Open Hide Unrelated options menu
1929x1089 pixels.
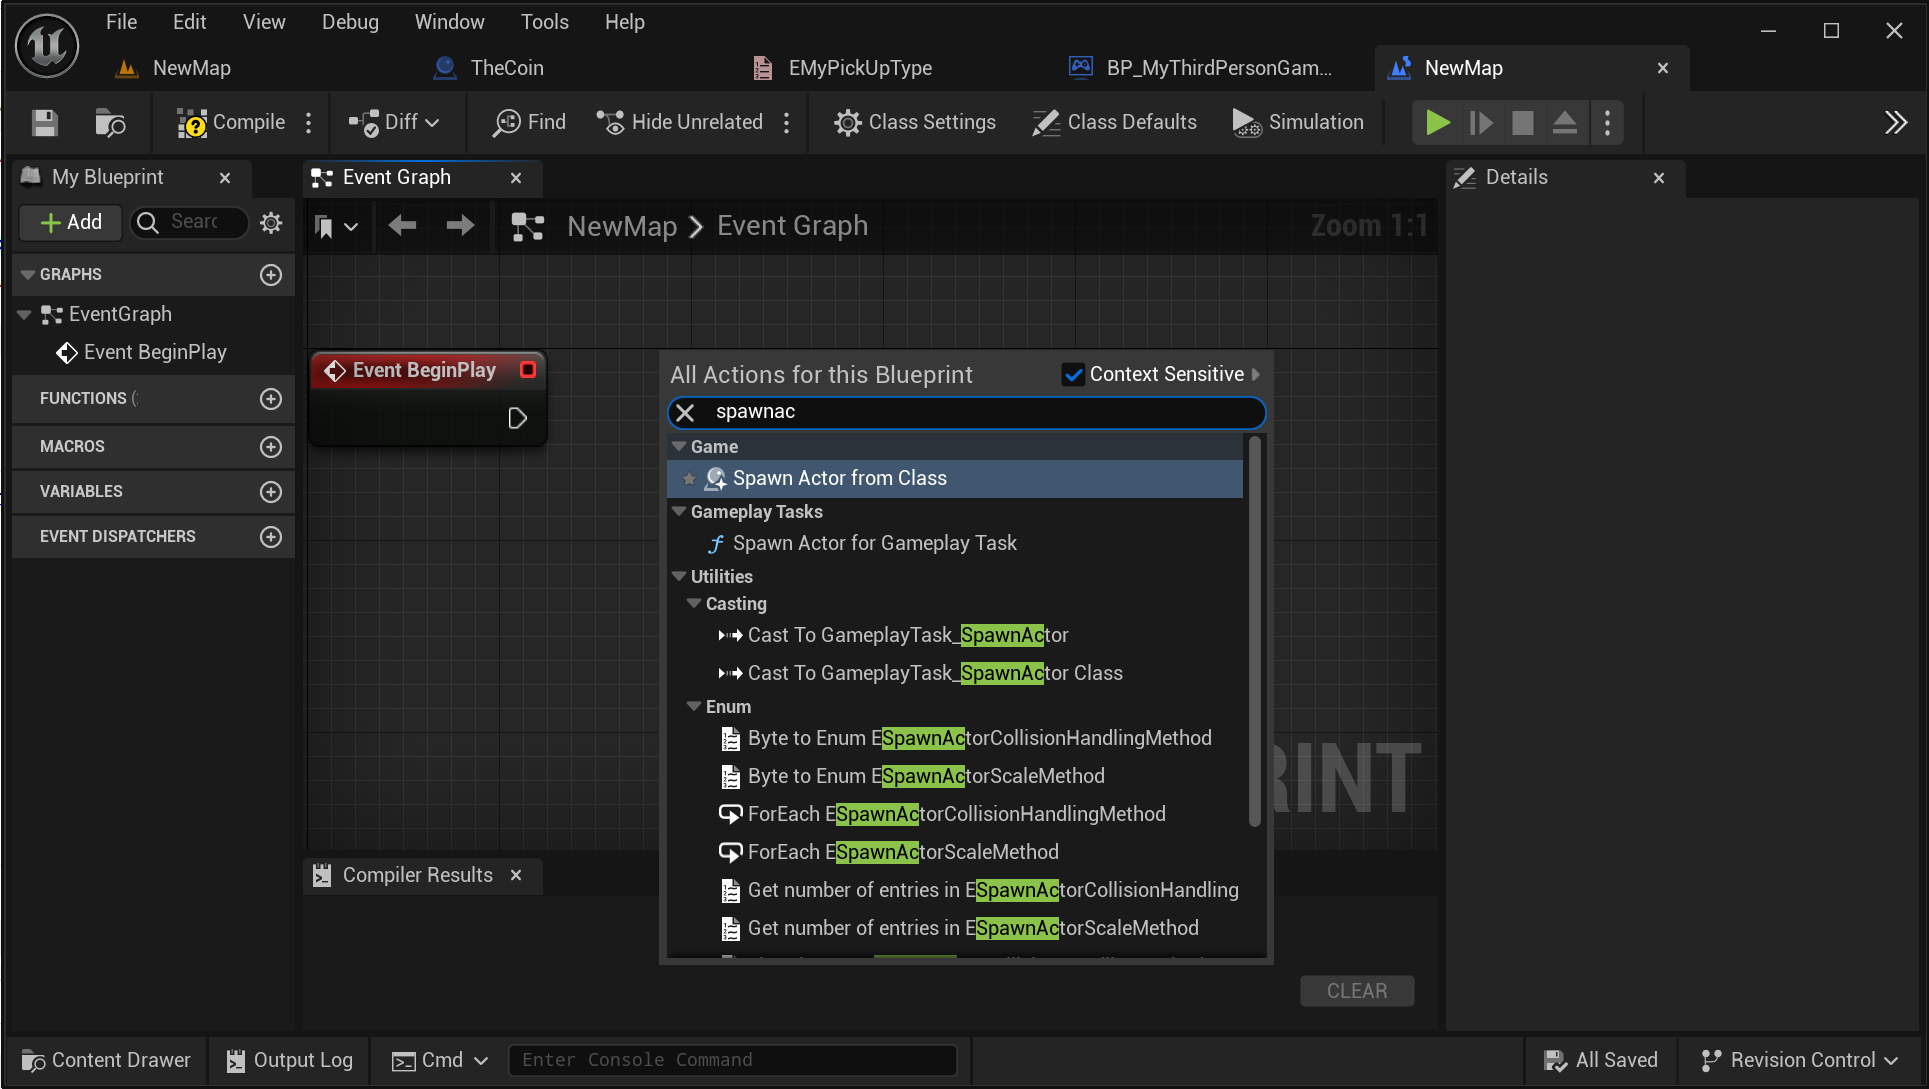tap(787, 123)
